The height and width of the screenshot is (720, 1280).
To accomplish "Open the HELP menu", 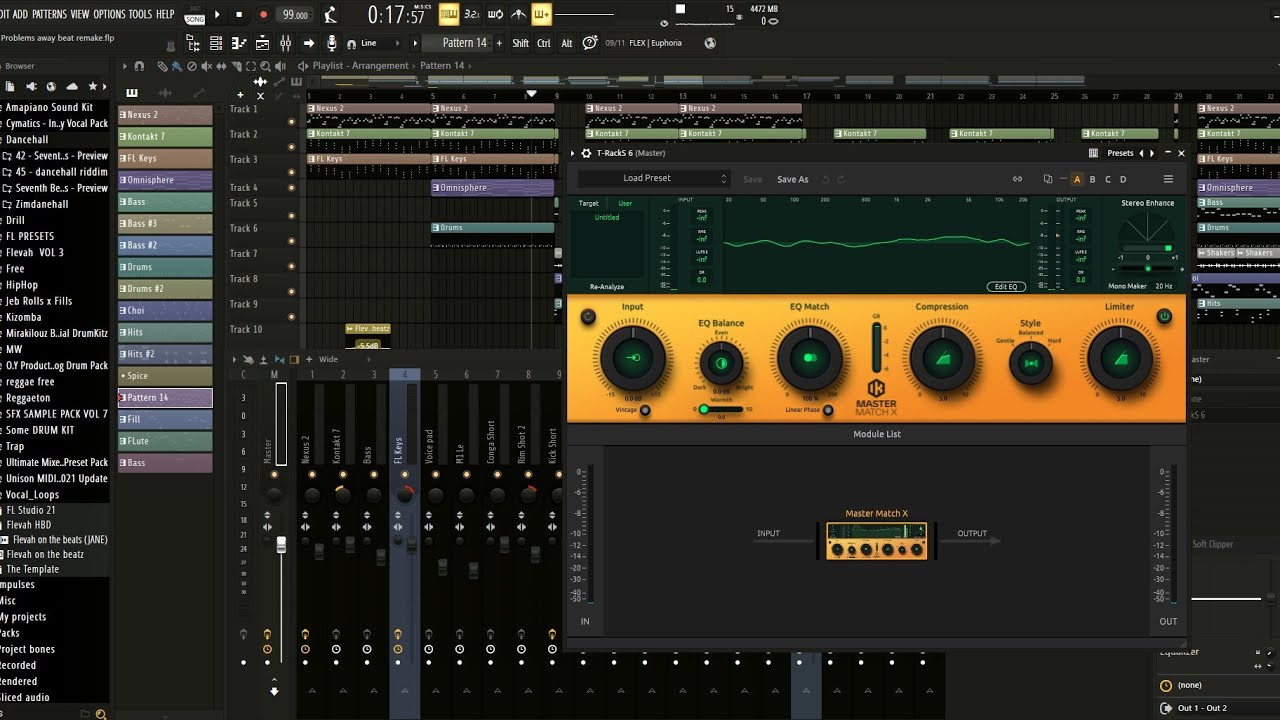I will click(x=165, y=14).
